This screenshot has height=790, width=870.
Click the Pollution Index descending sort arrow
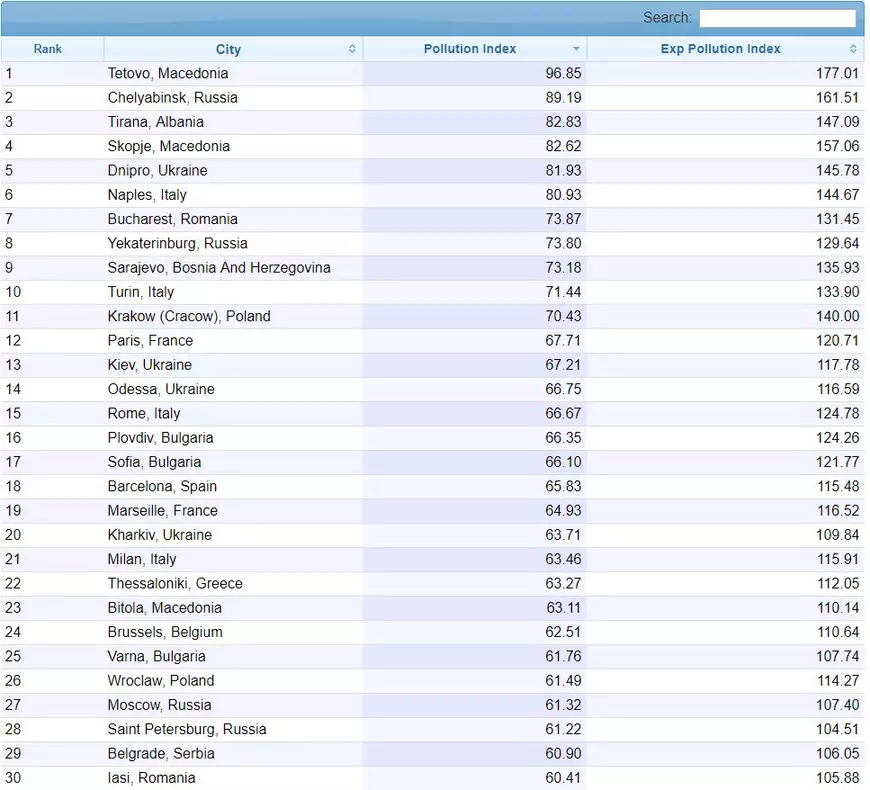click(x=576, y=49)
